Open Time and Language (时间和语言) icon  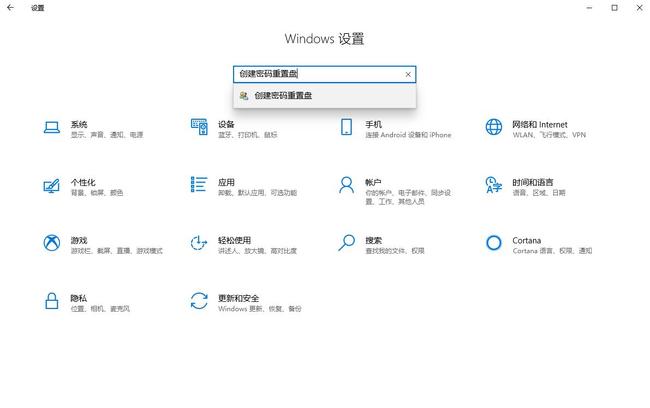click(x=494, y=185)
